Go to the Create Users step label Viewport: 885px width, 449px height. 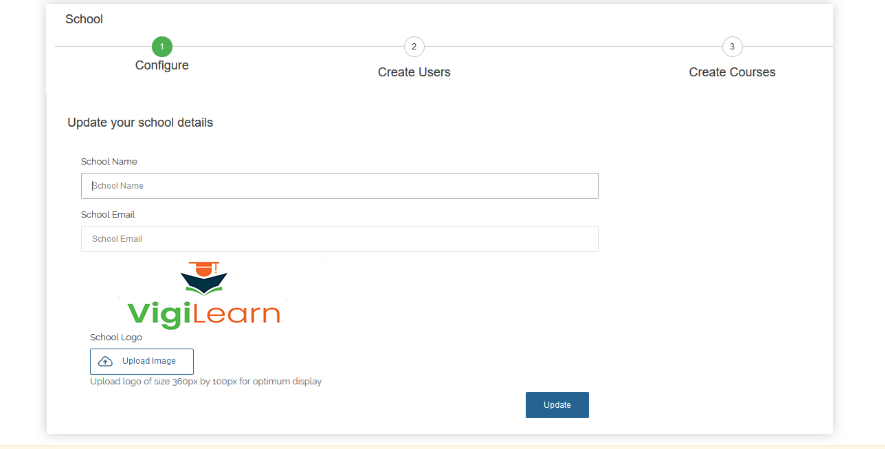pos(414,72)
